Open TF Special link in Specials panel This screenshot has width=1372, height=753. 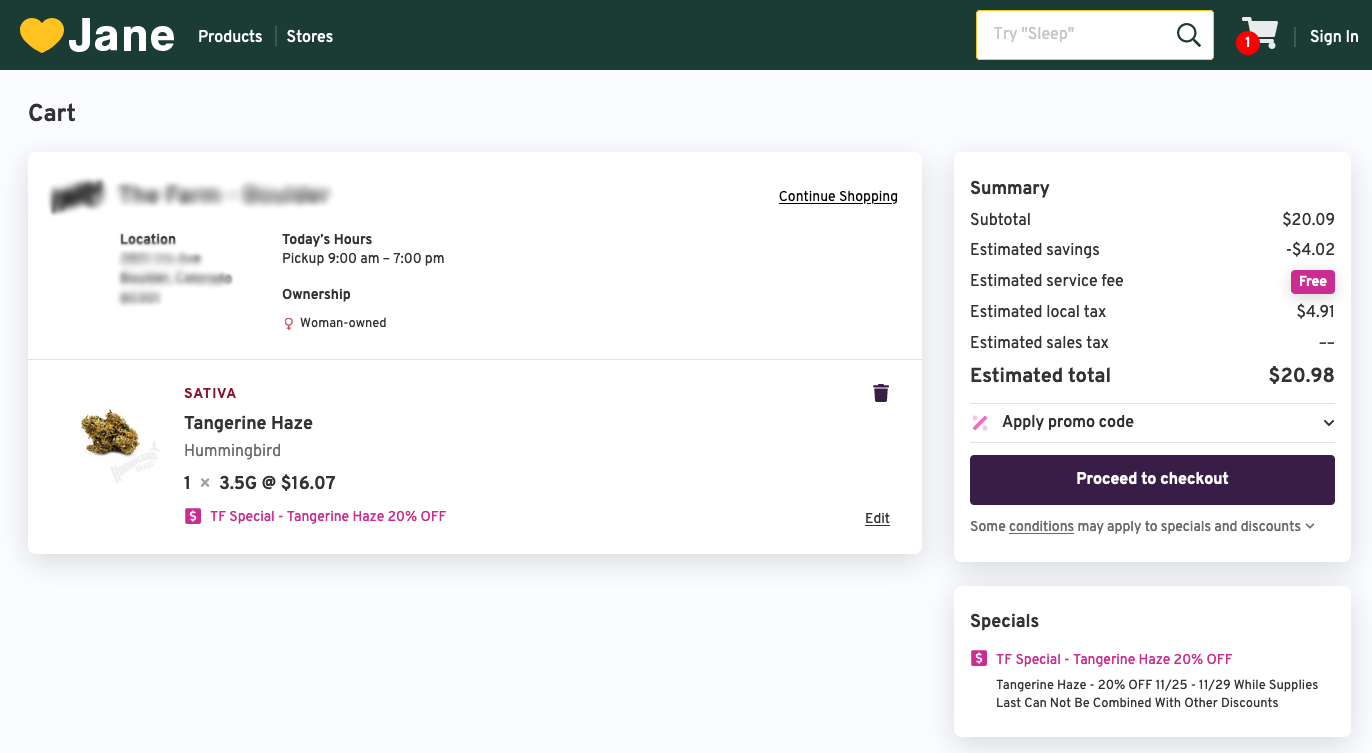[1114, 659]
